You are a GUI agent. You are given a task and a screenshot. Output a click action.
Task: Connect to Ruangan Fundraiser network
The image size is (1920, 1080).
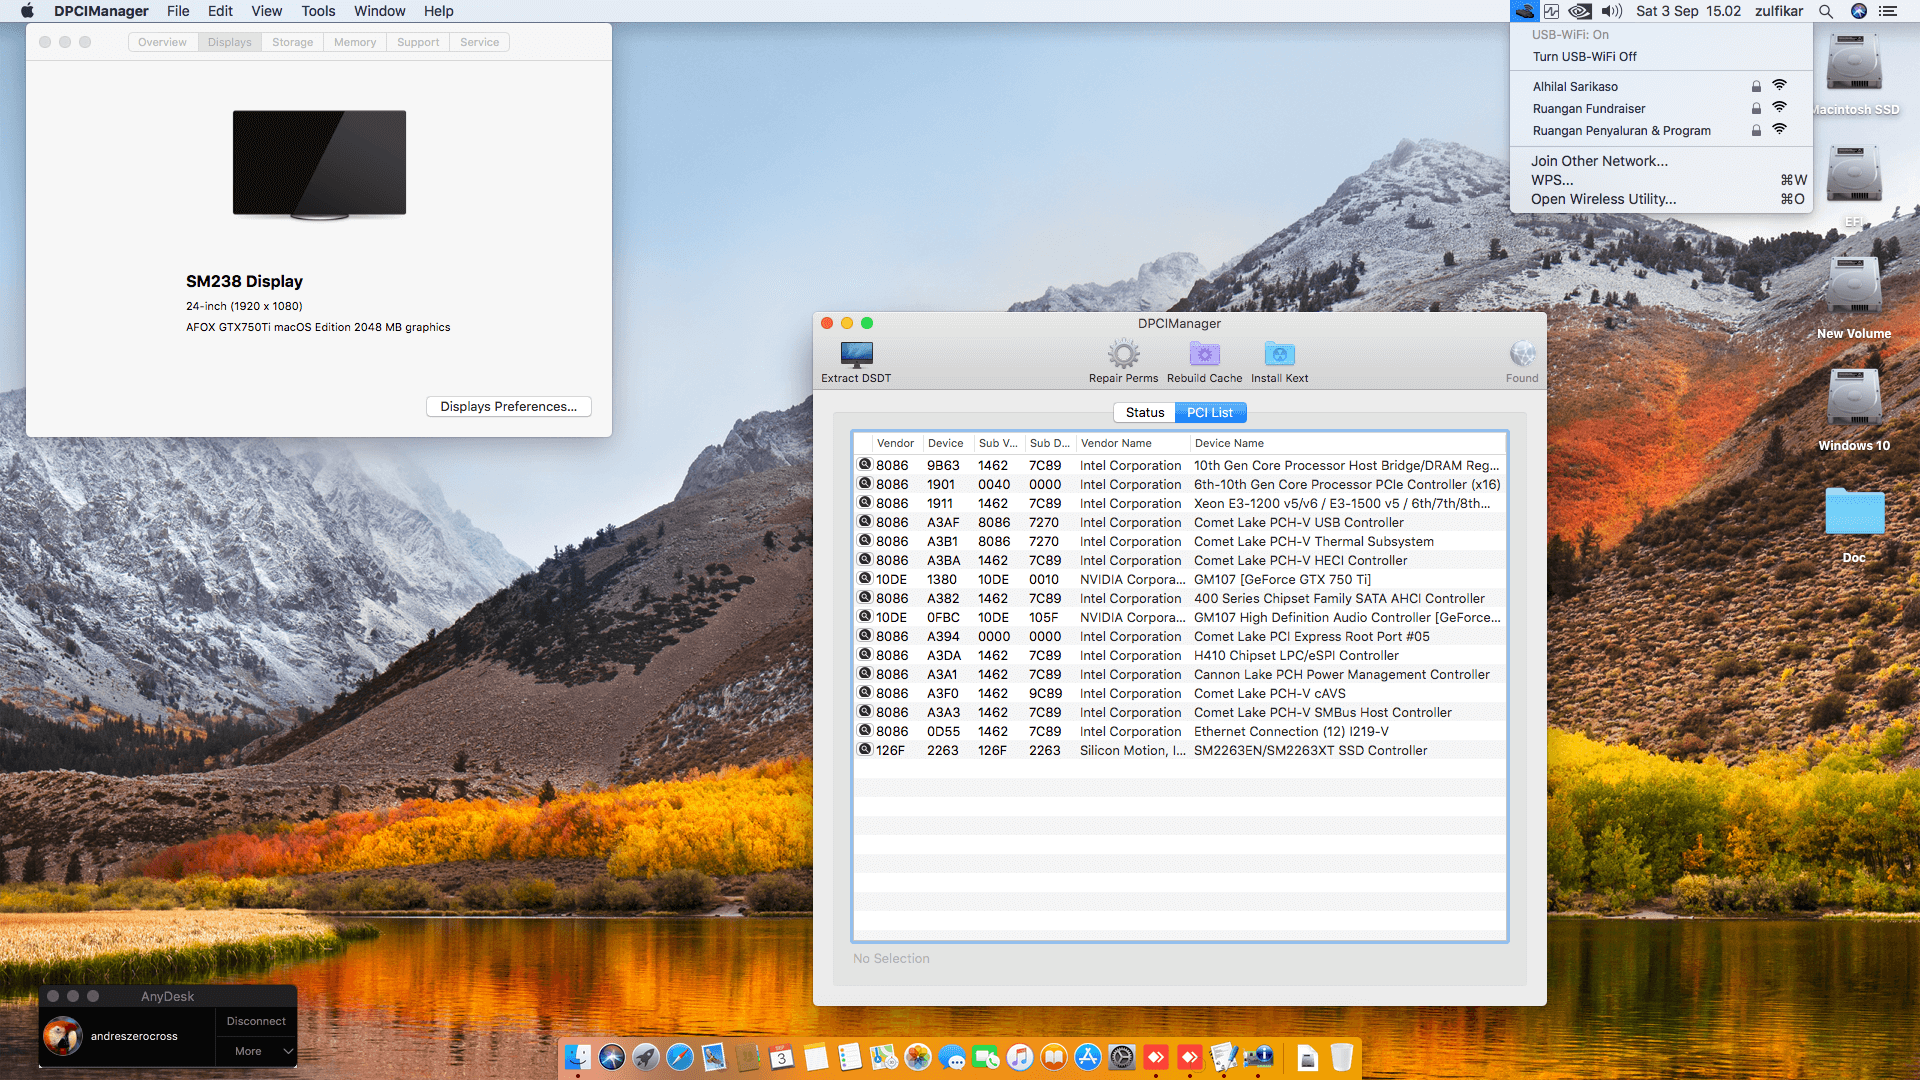pyautogui.click(x=1589, y=109)
